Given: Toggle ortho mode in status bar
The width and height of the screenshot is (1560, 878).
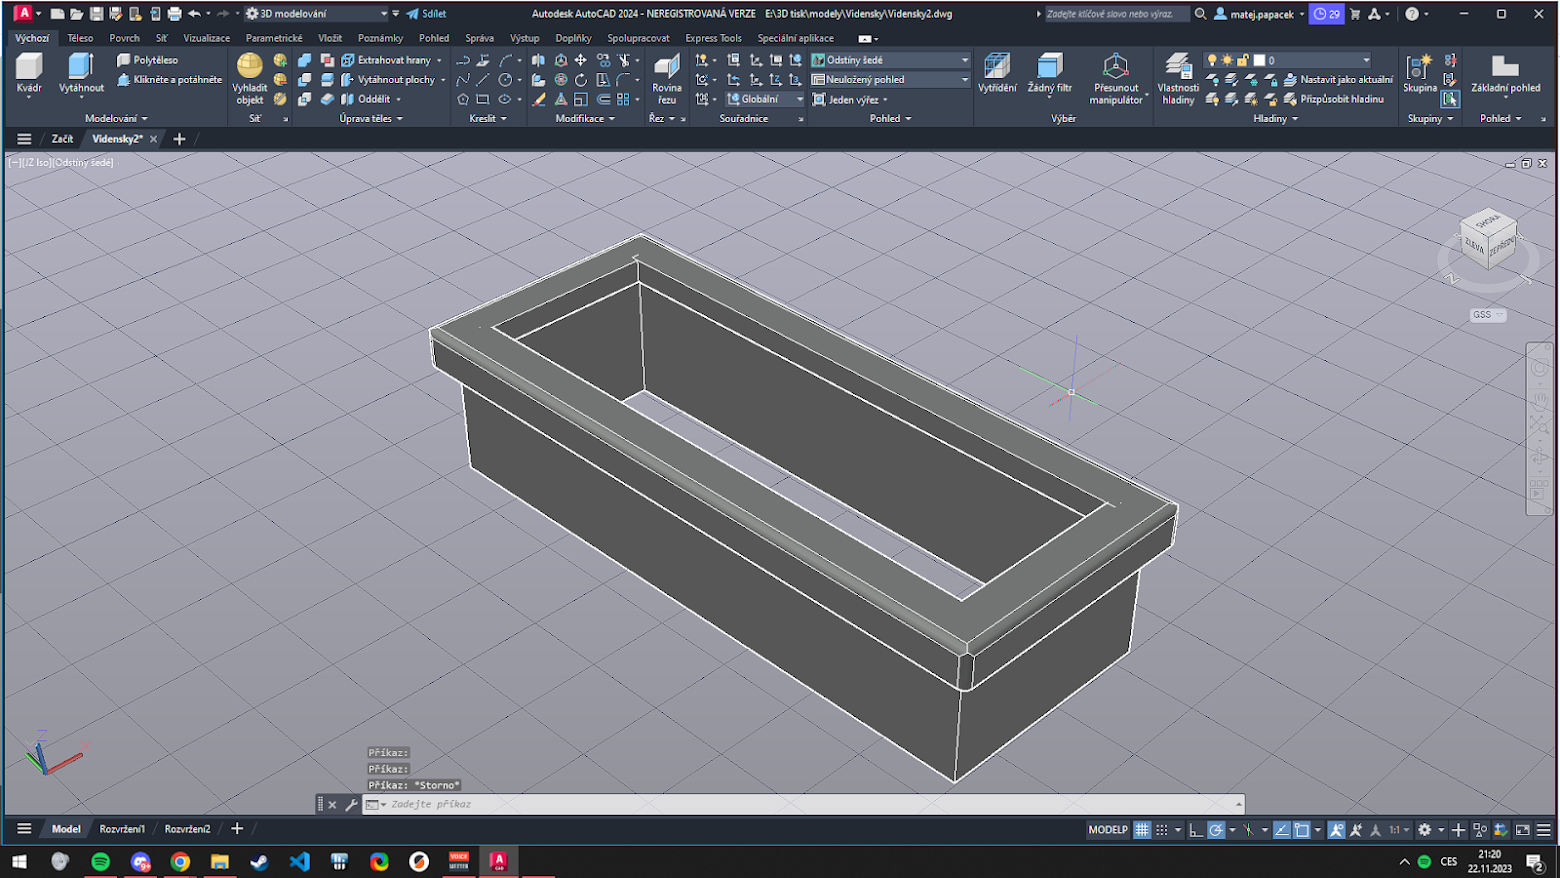Looking at the screenshot, I should (x=1196, y=830).
